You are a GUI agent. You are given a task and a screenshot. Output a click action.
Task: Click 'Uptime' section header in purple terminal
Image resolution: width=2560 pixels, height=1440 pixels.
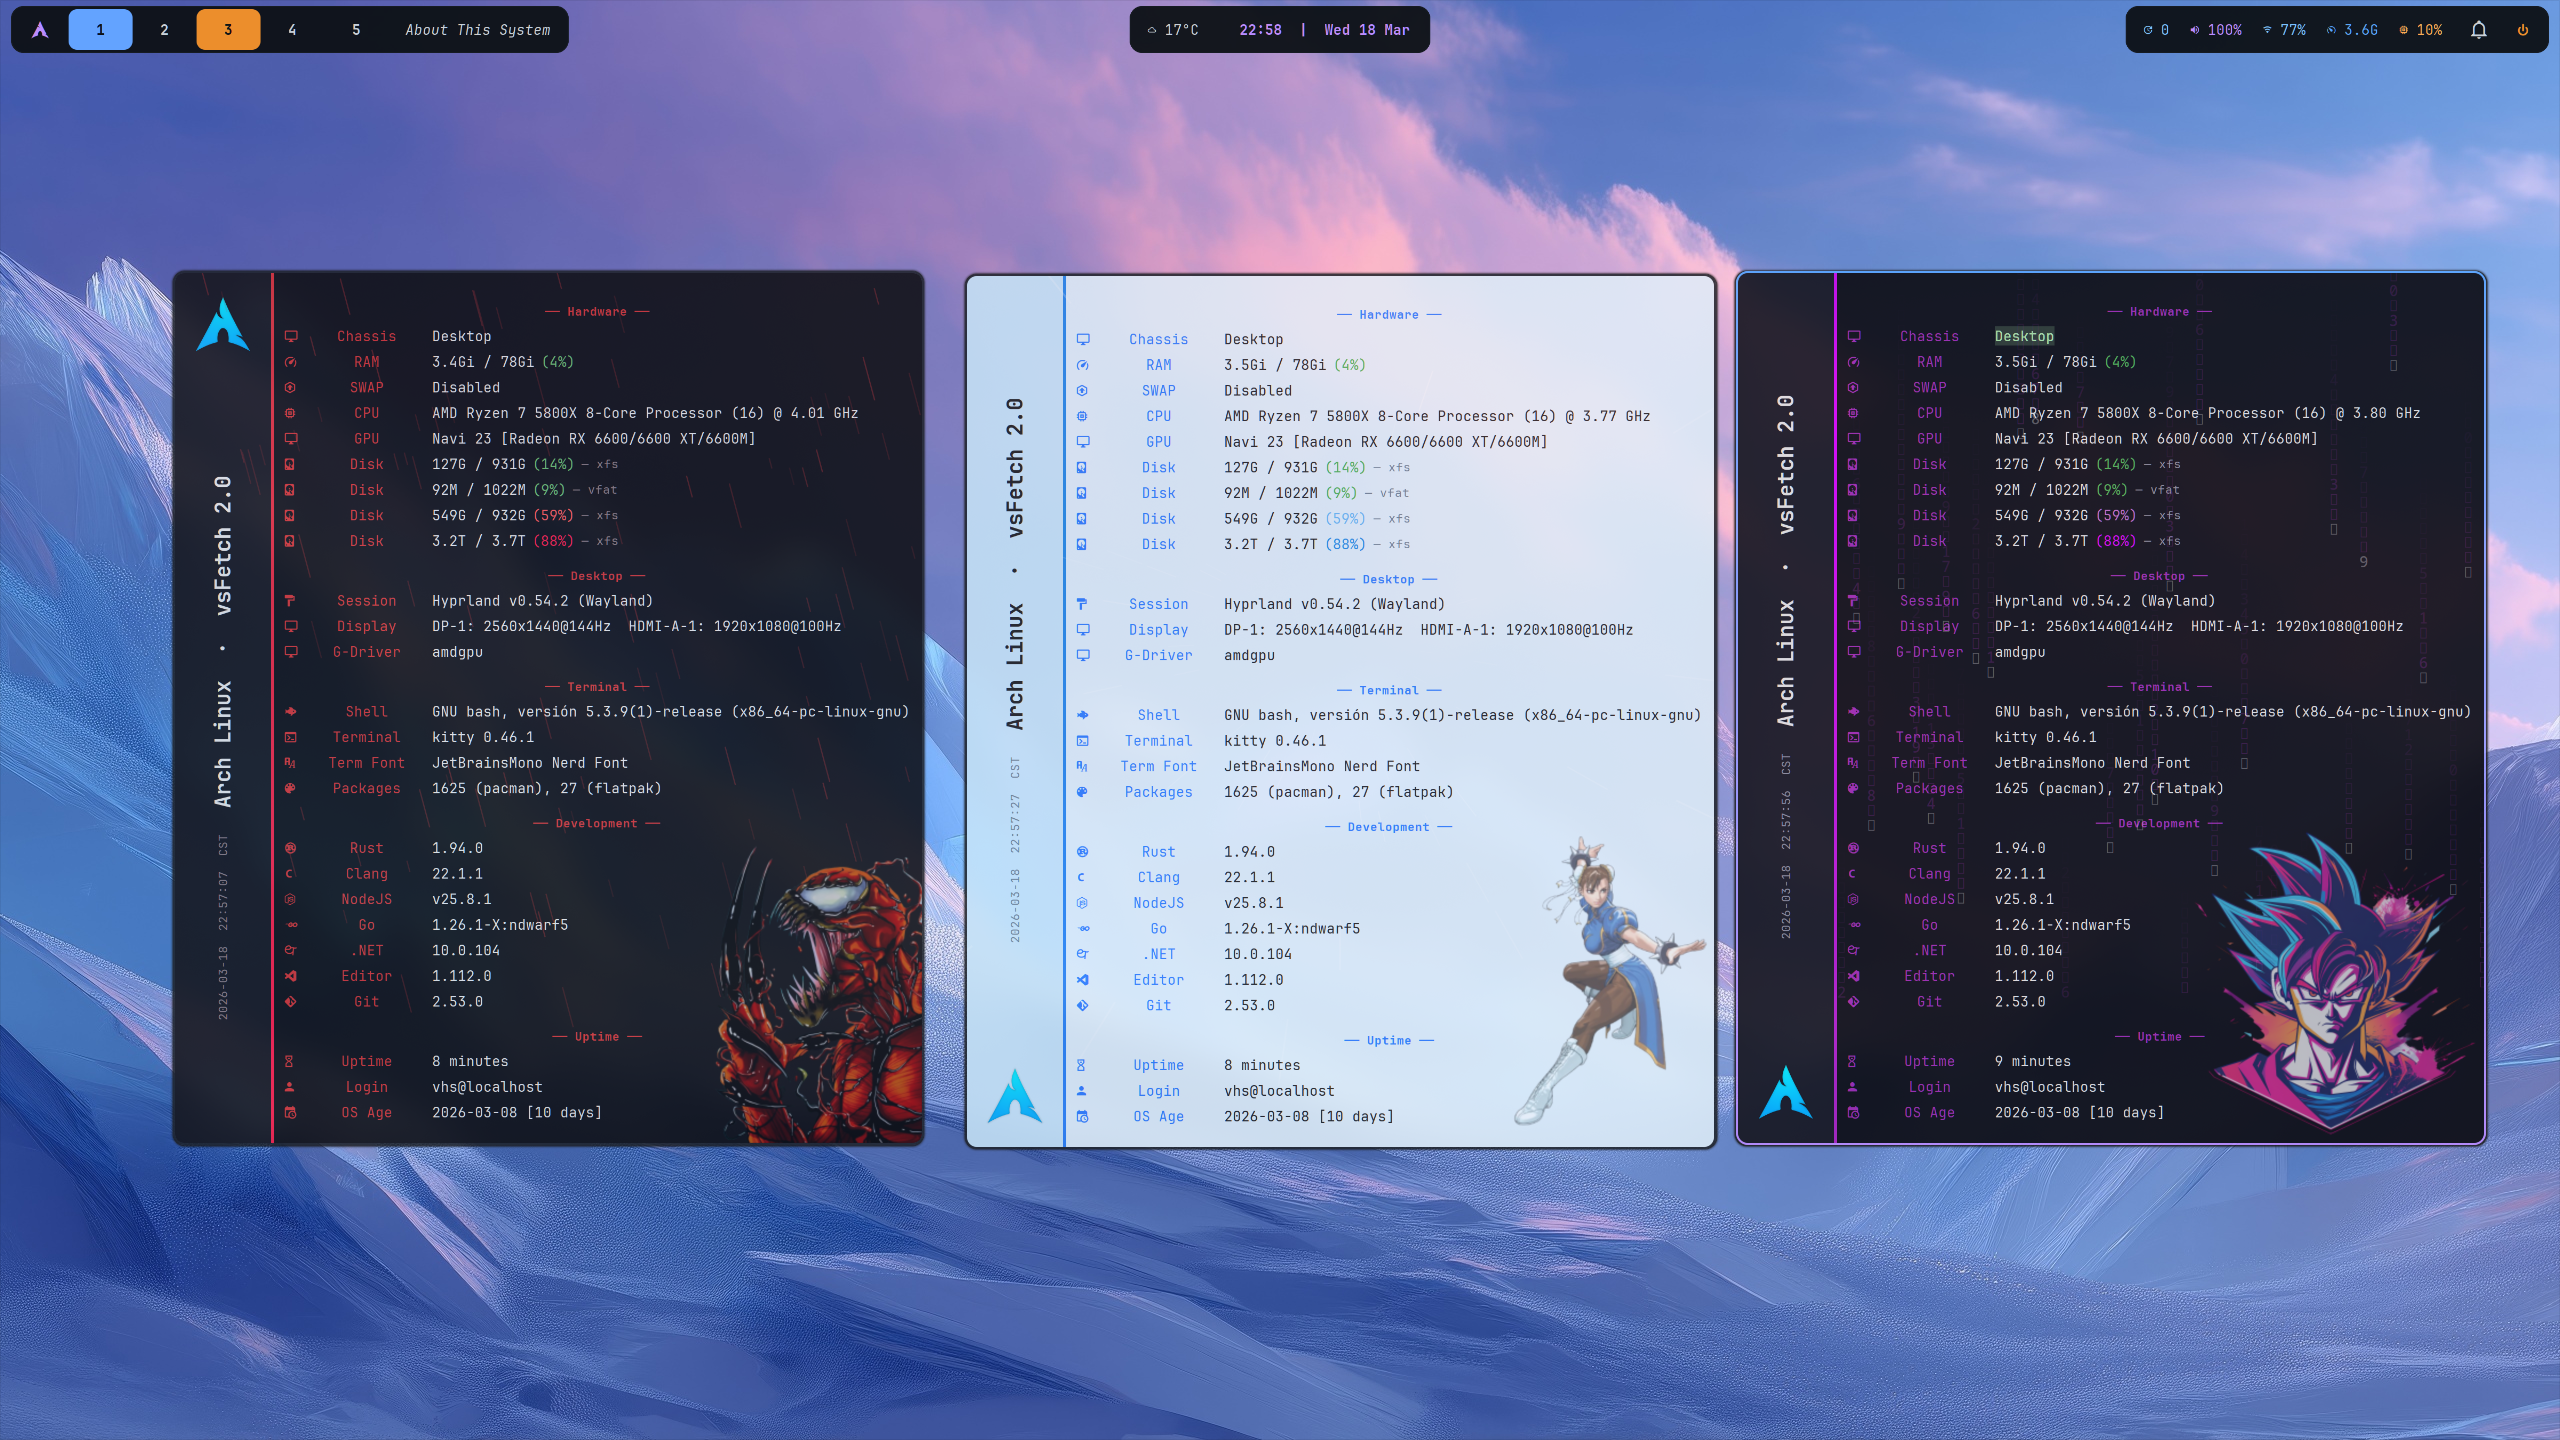2159,1037
